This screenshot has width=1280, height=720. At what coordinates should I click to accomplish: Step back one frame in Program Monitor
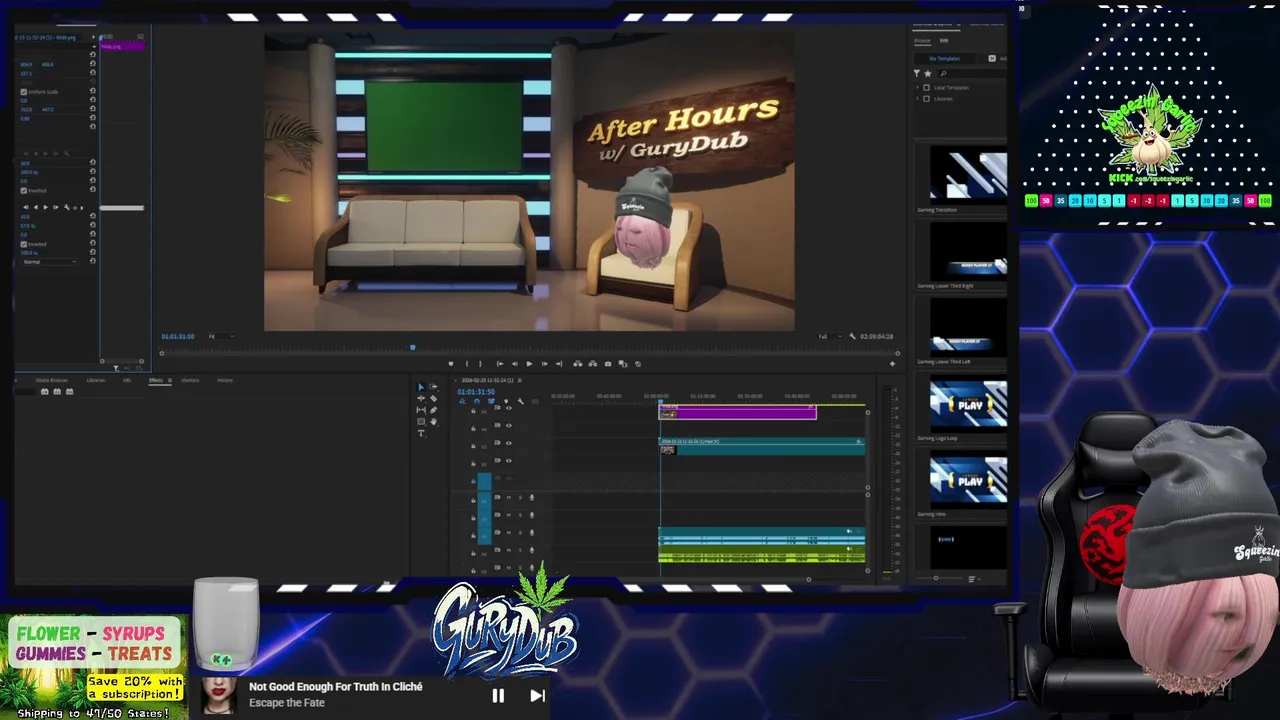point(515,364)
